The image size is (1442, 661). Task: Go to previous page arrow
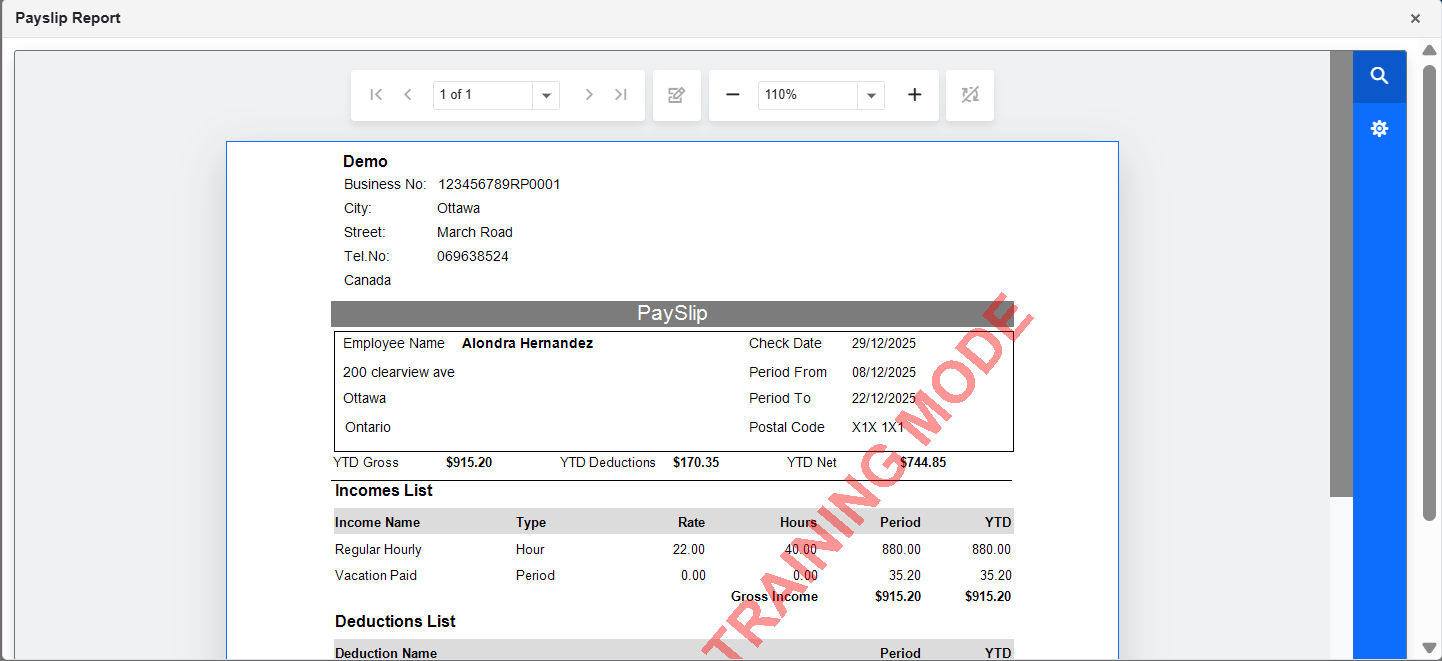click(408, 95)
